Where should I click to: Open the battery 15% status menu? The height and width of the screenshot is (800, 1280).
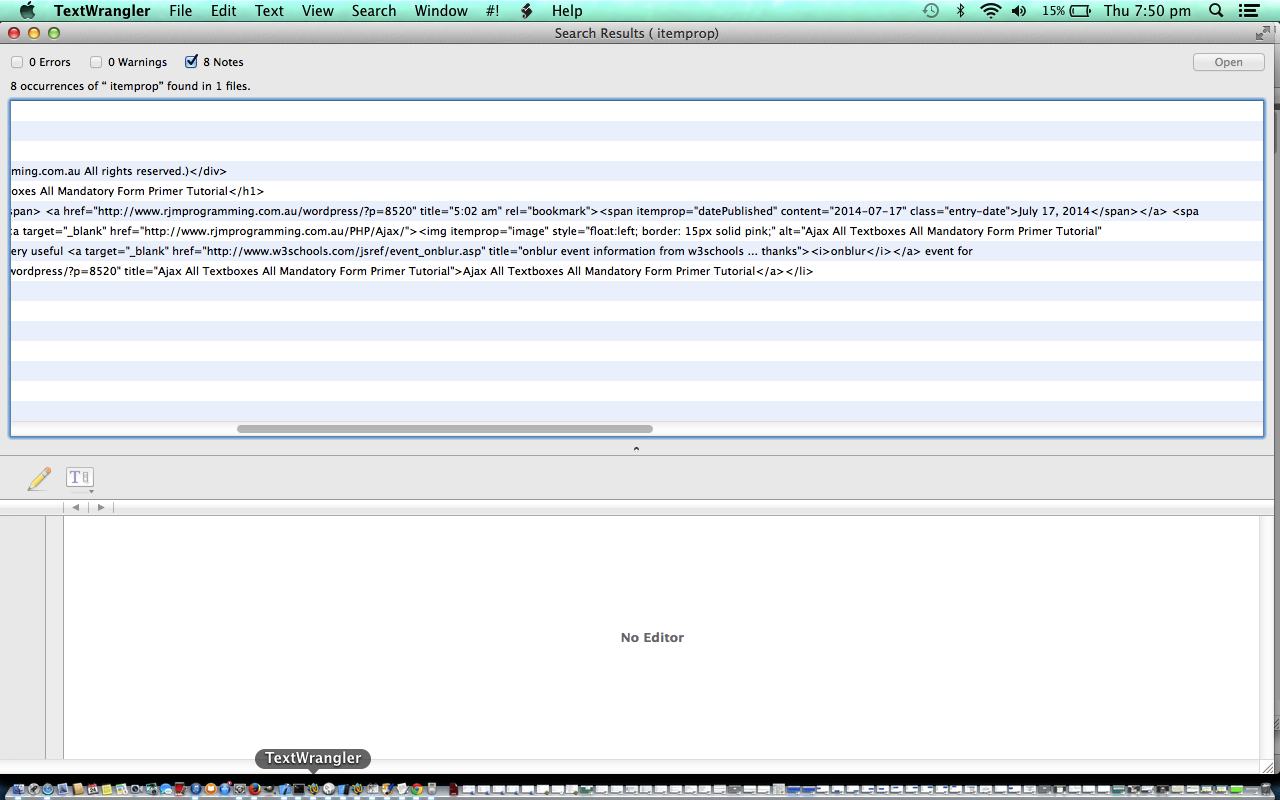click(1066, 11)
